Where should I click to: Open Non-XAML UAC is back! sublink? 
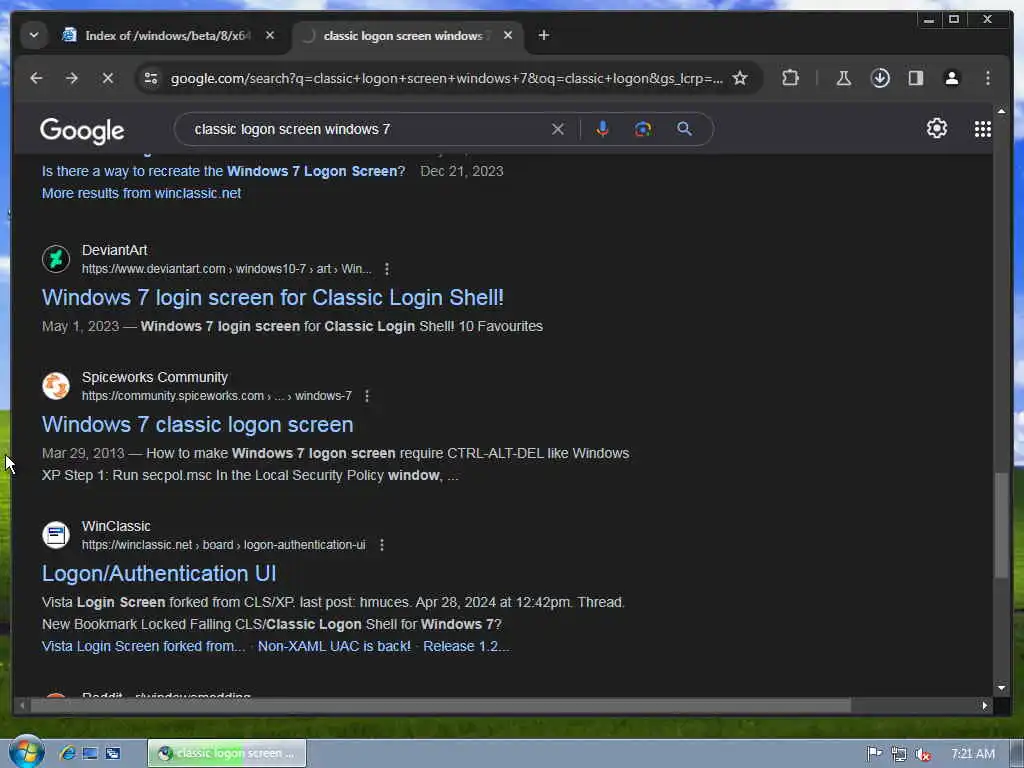coord(334,647)
